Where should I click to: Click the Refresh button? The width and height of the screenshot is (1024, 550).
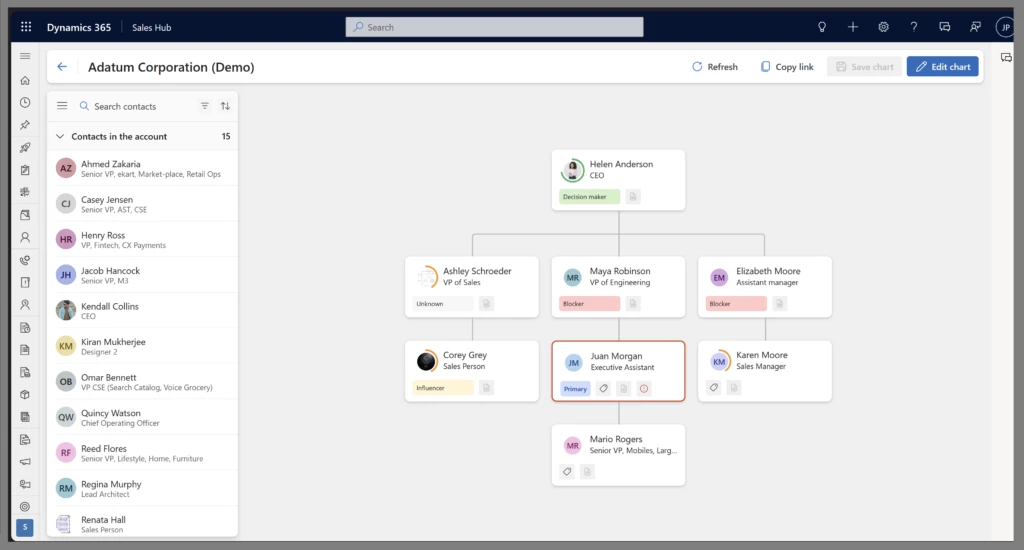coord(715,67)
